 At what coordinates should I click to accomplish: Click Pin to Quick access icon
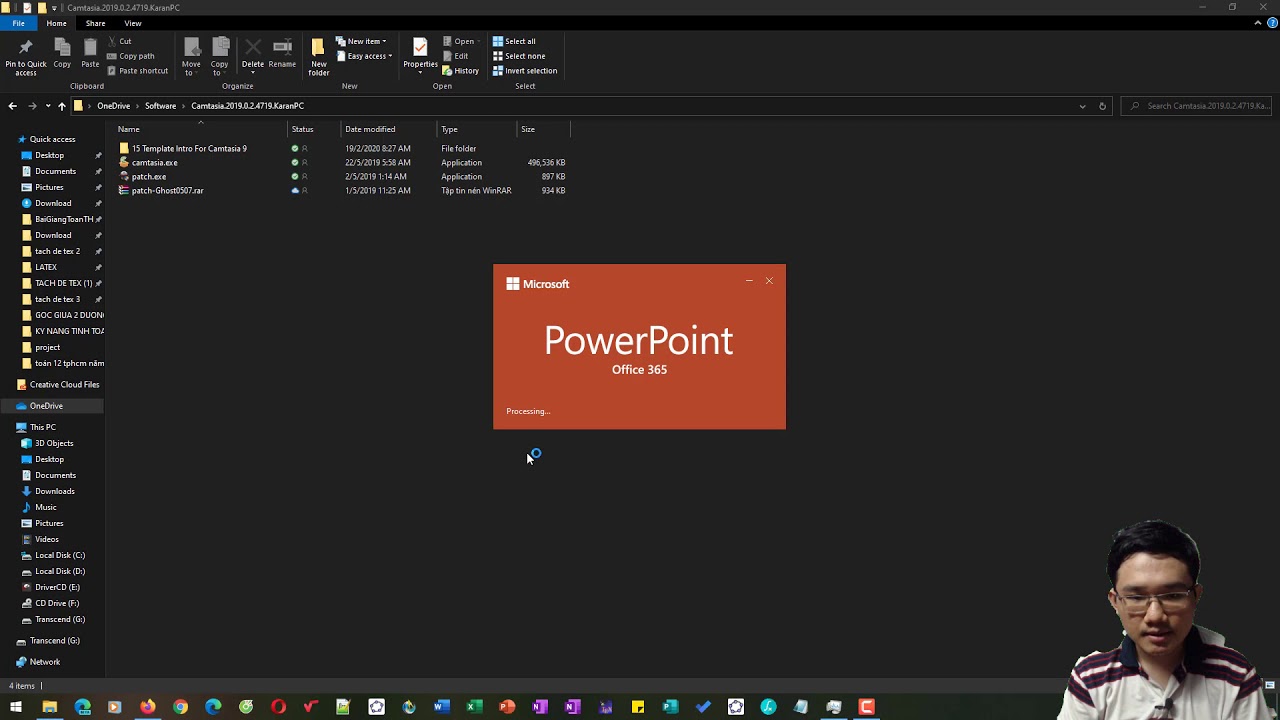point(26,56)
